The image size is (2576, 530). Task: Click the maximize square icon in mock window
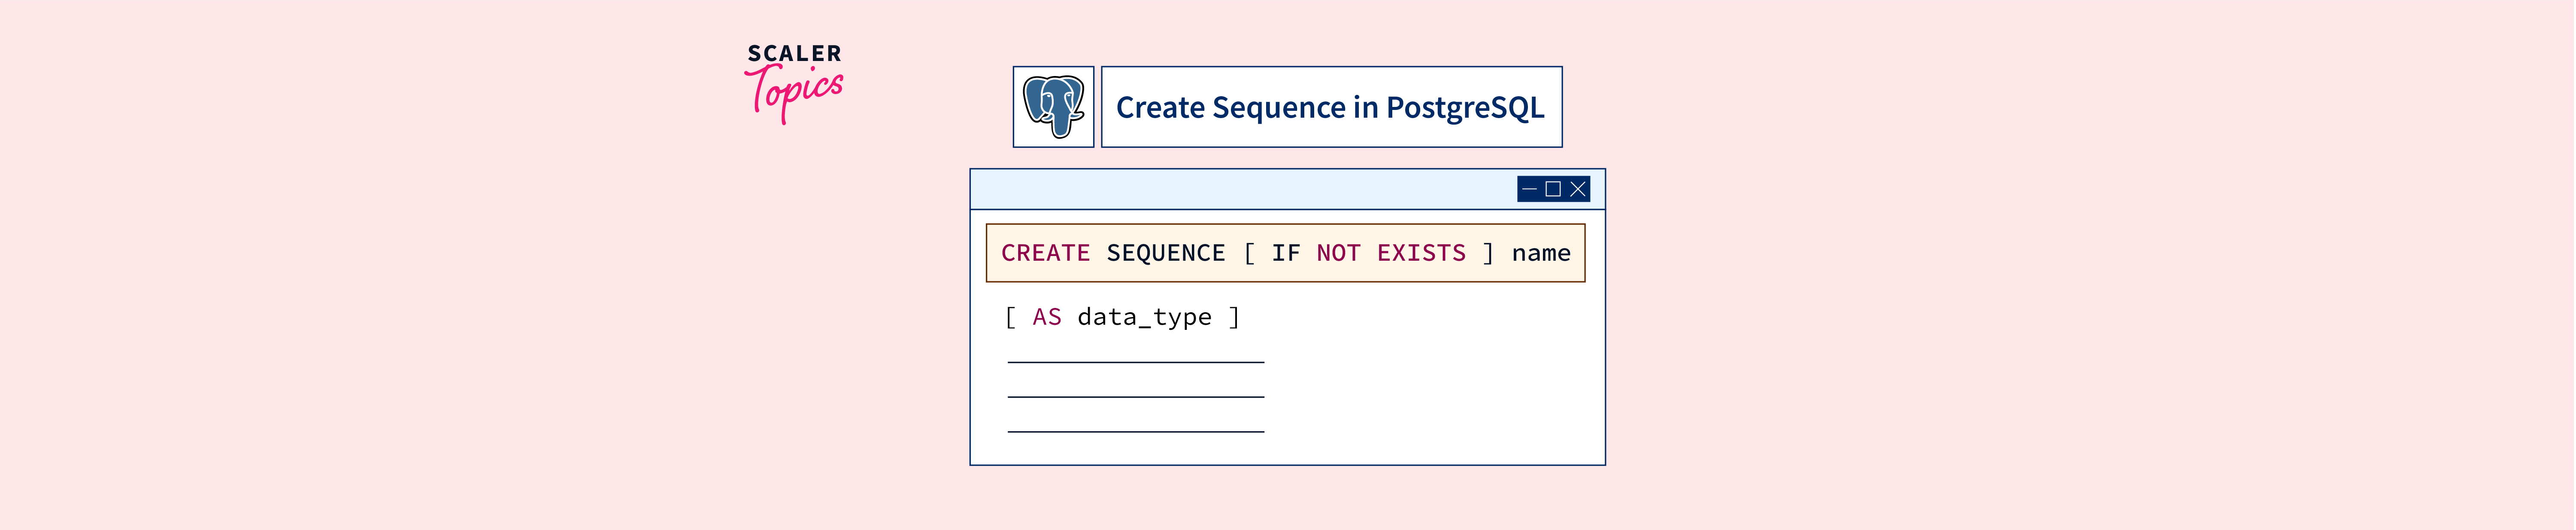(x=1553, y=189)
